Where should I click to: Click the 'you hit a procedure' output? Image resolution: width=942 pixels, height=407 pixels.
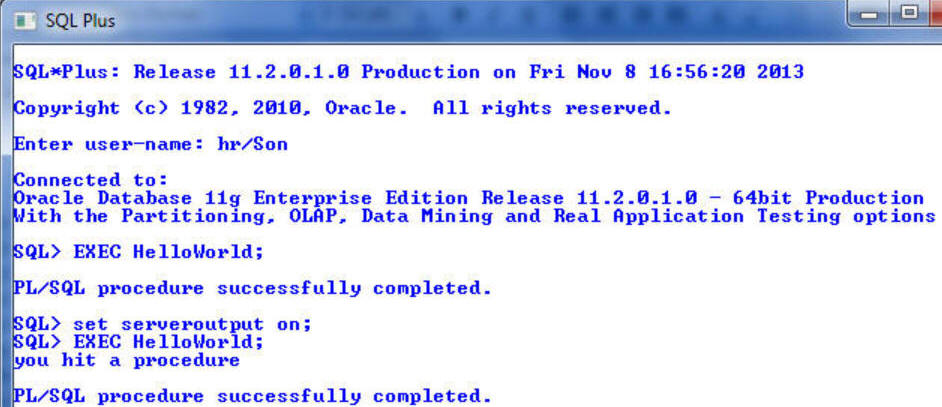click(127, 361)
